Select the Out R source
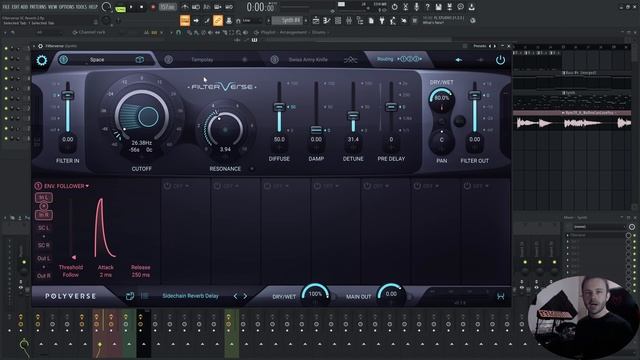Image resolution: width=640 pixels, height=360 pixels. (x=44, y=276)
